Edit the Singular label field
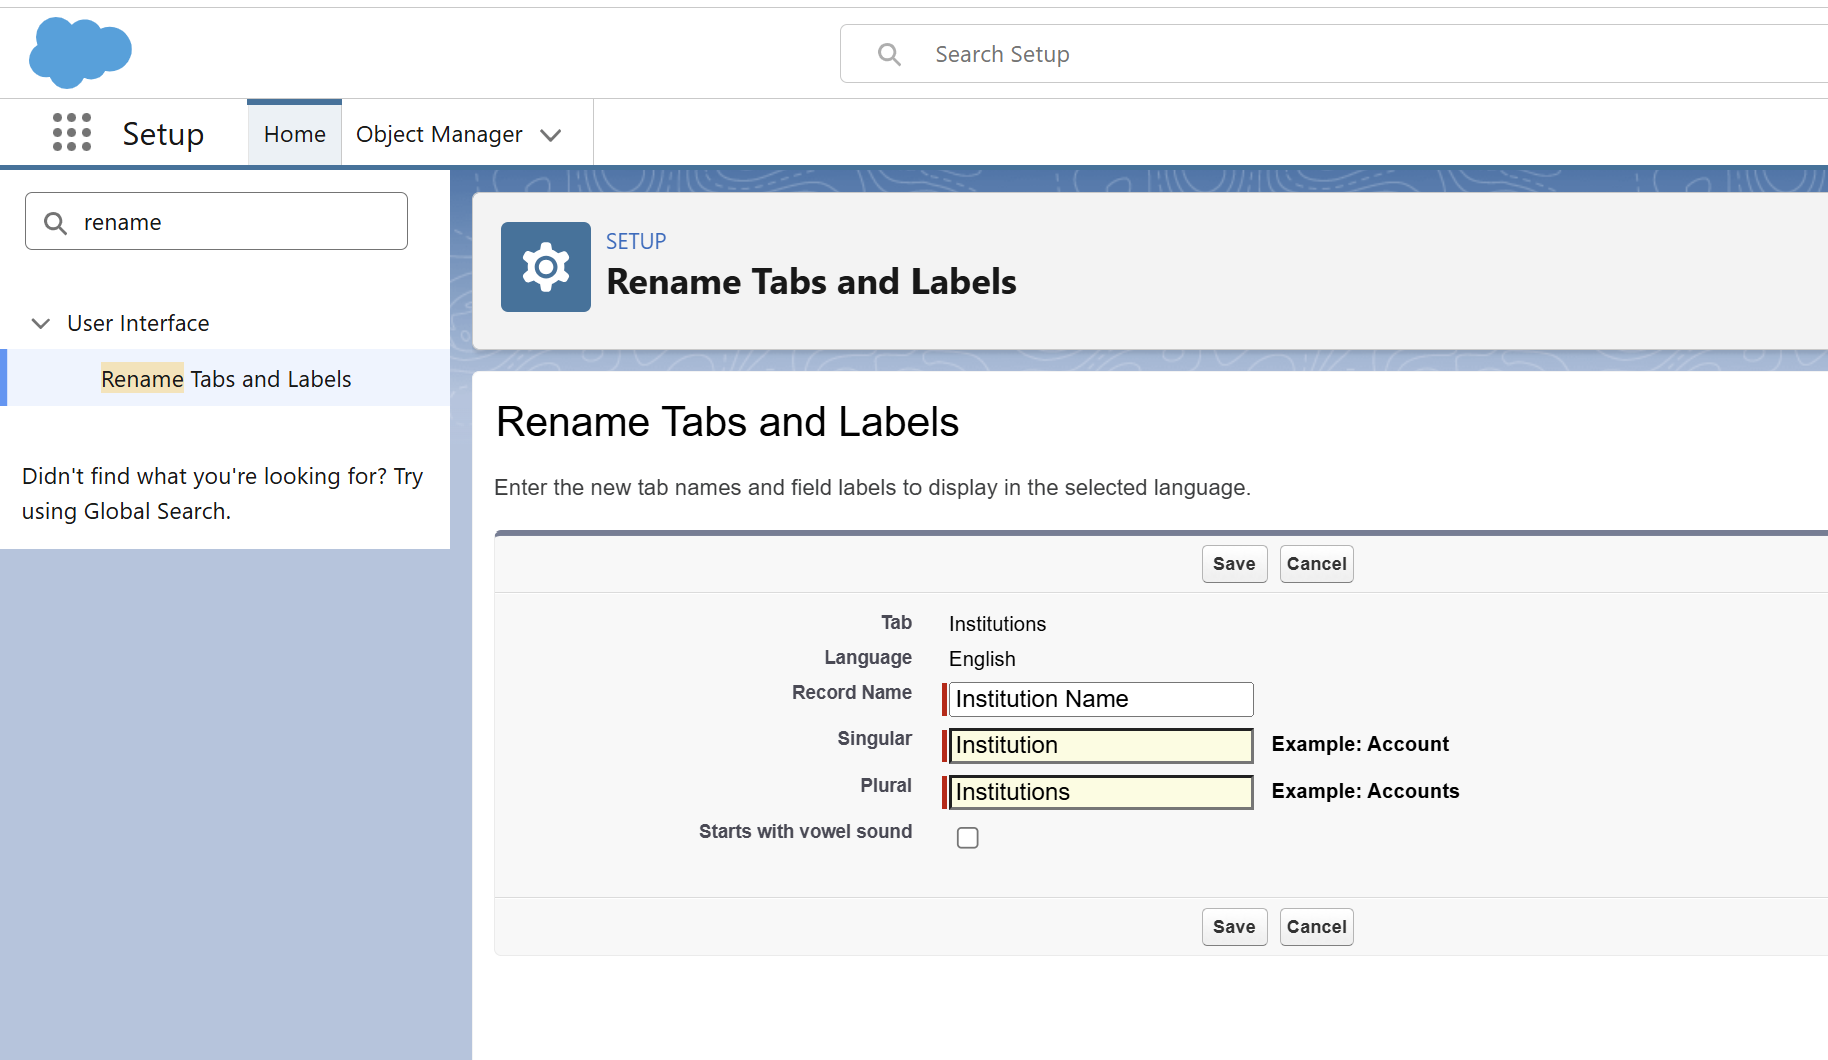This screenshot has height=1060, width=1828. click(x=1100, y=745)
